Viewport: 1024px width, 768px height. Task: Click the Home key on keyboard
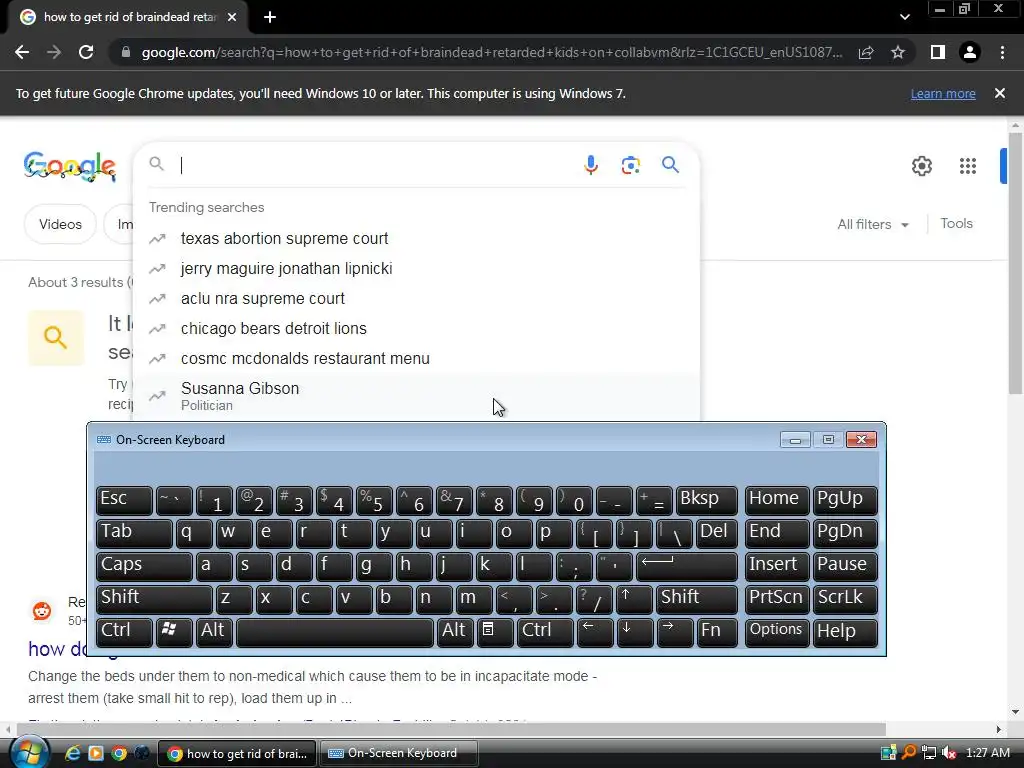(776, 500)
